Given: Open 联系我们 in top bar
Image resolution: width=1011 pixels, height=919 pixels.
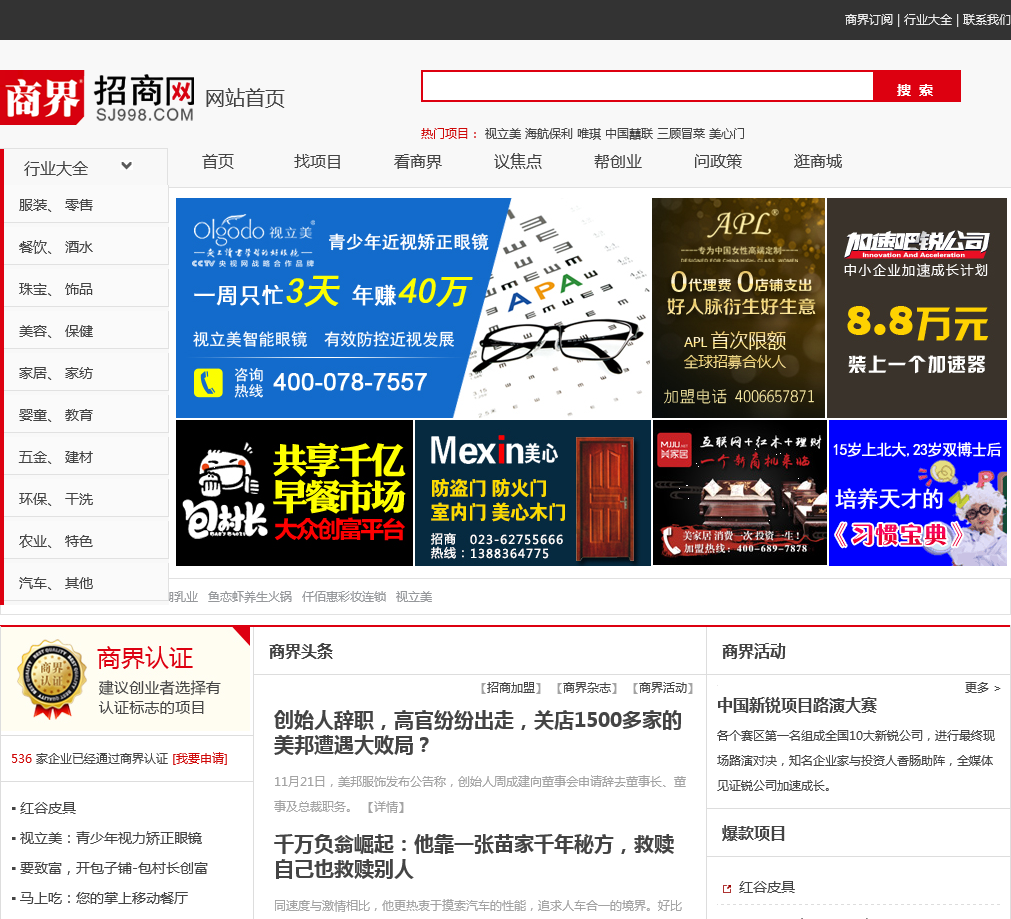Looking at the screenshot, I should (986, 20).
